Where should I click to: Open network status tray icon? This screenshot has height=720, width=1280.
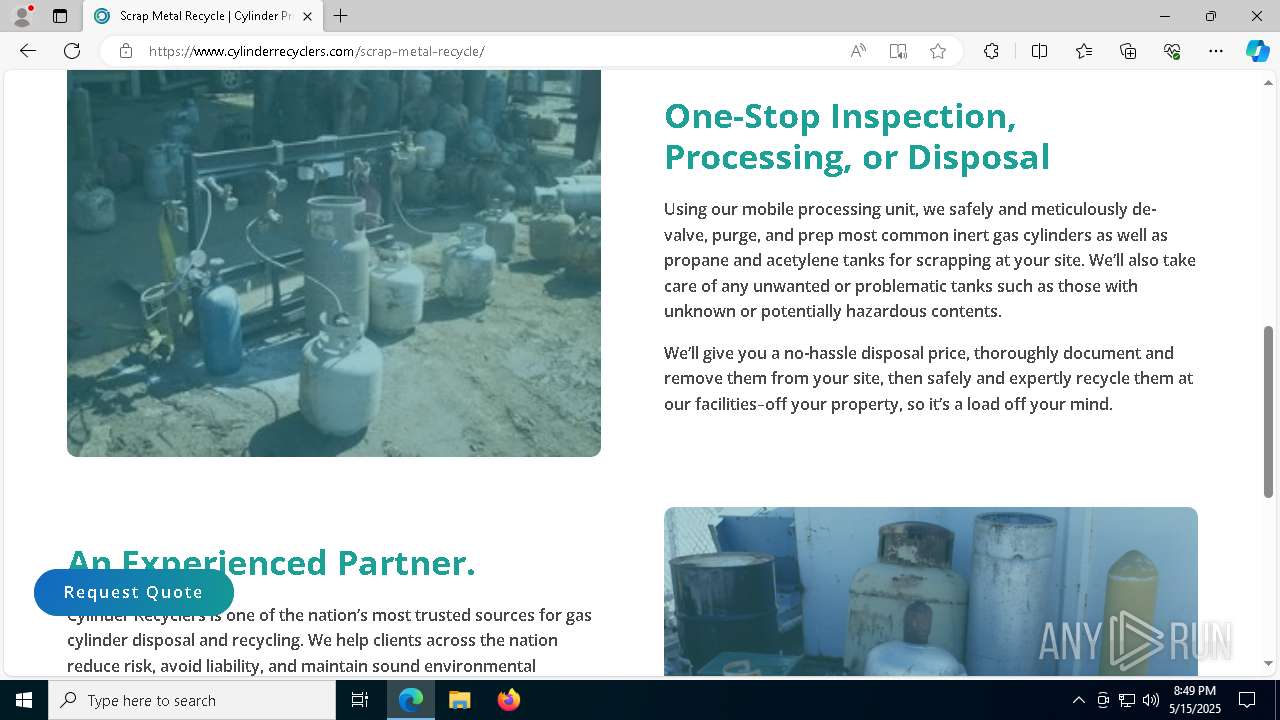coord(1127,700)
